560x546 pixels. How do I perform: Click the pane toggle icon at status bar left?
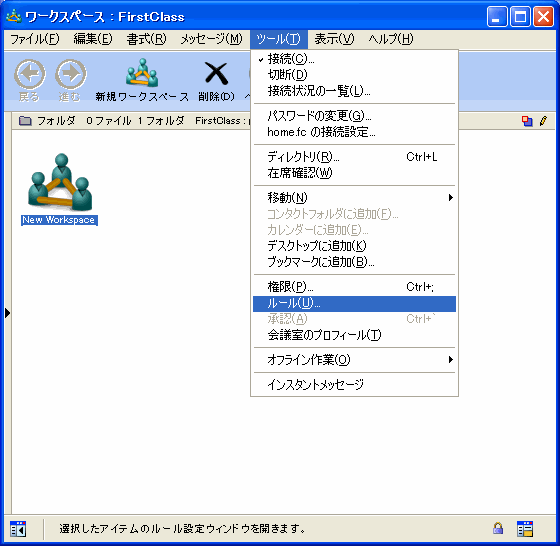(x=18, y=529)
